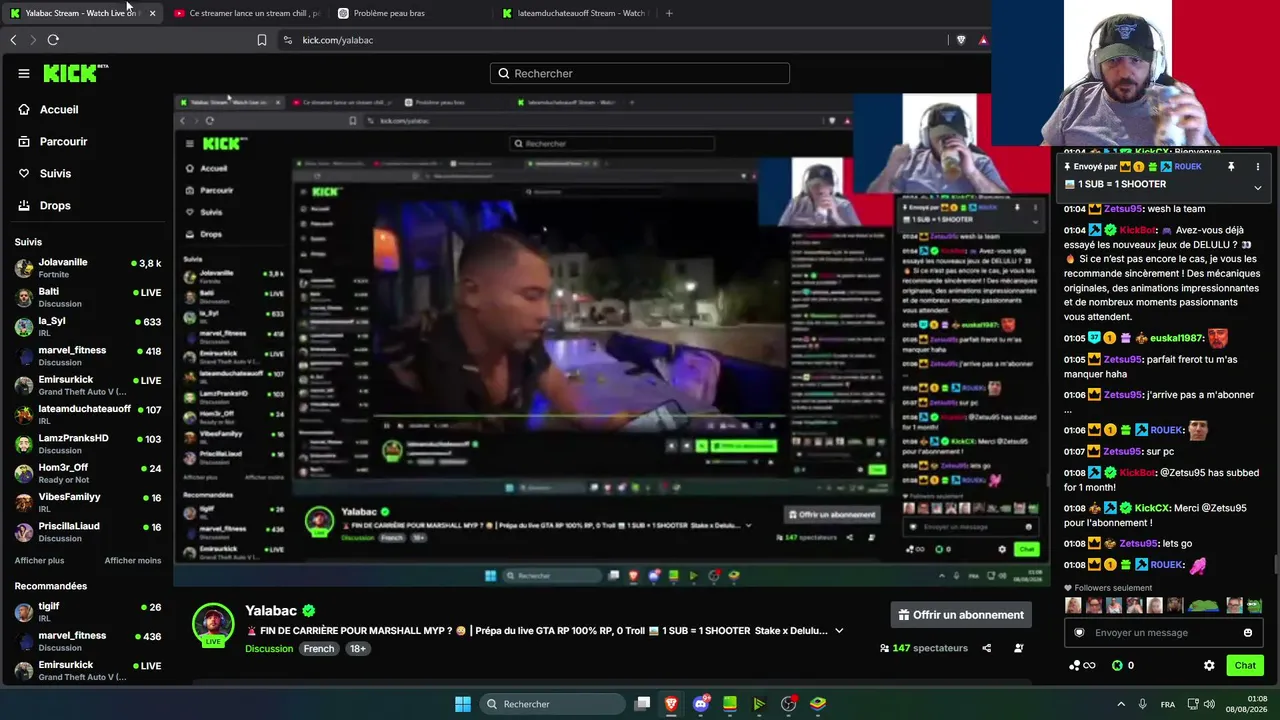Click the chat identity badge icon in the message box

click(1079, 632)
